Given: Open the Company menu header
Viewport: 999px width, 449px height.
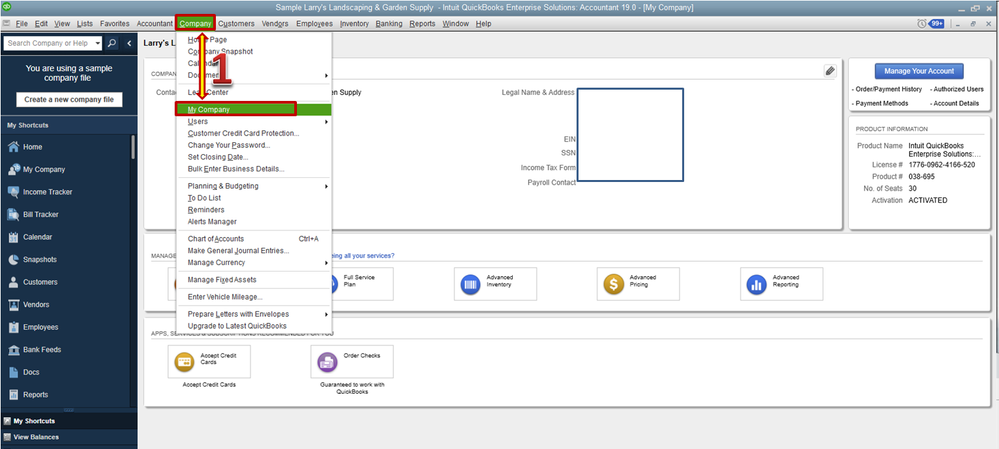Looking at the screenshot, I should coord(196,24).
